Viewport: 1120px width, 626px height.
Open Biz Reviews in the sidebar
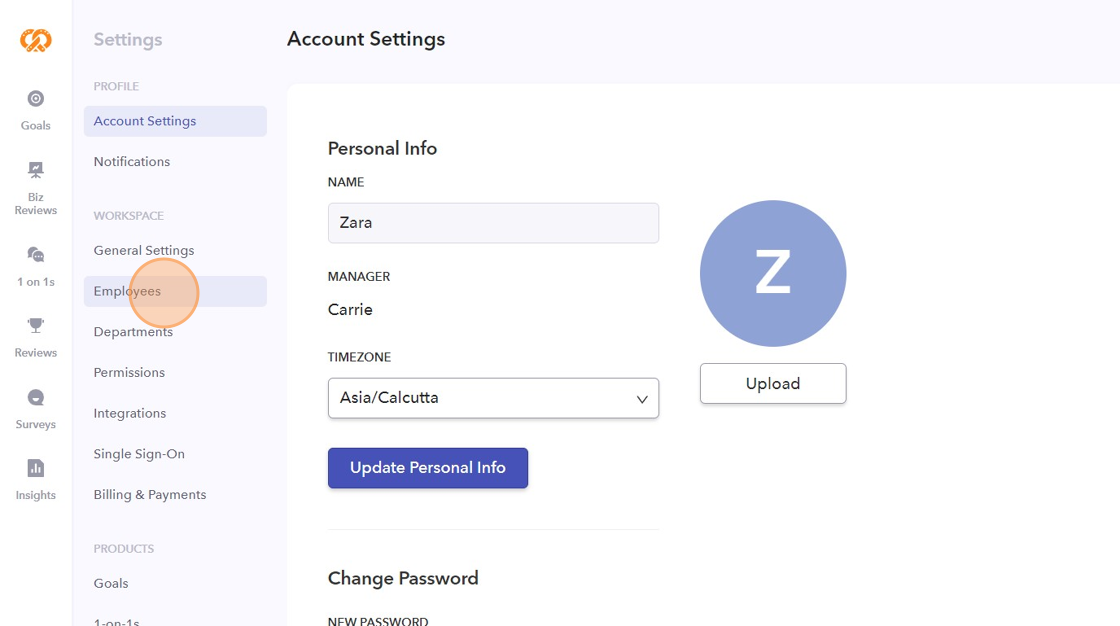[36, 188]
